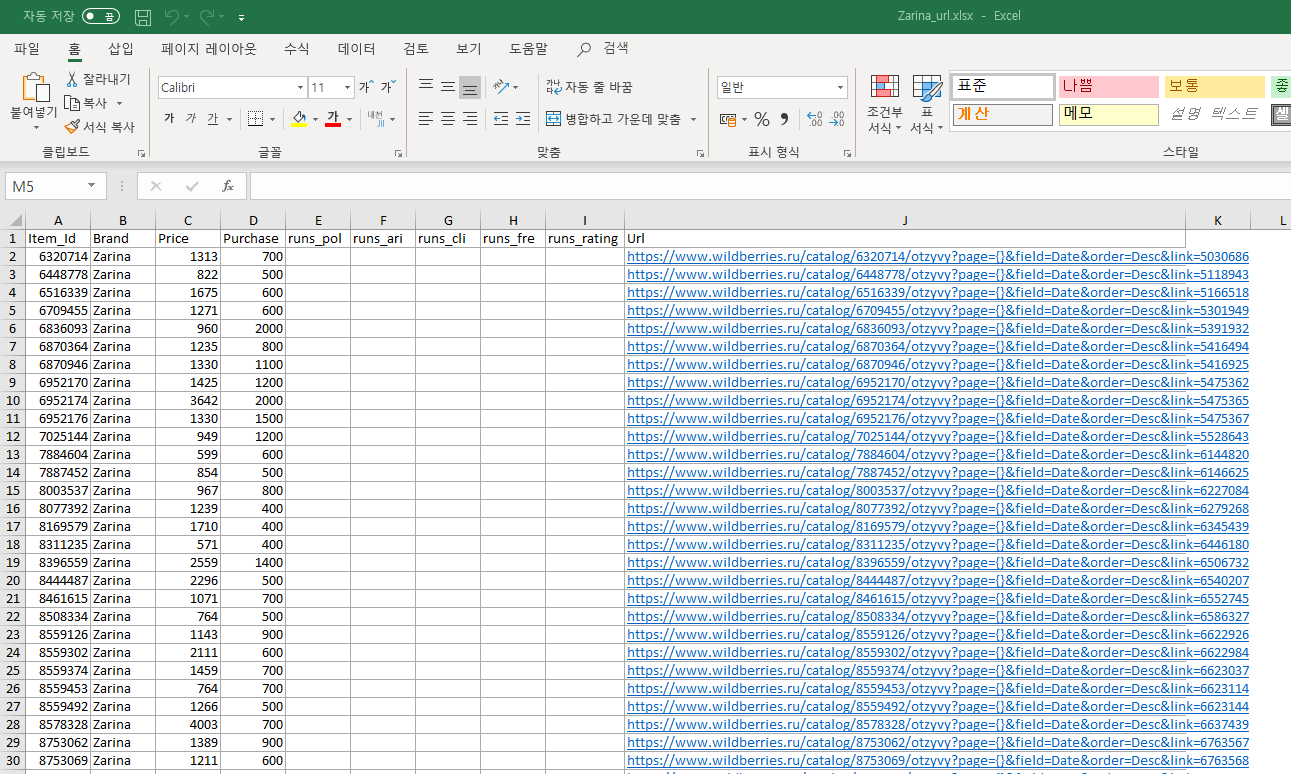The height and width of the screenshot is (774, 1291).
Task: Click align text right icon
Action: pyautogui.click(x=470, y=119)
